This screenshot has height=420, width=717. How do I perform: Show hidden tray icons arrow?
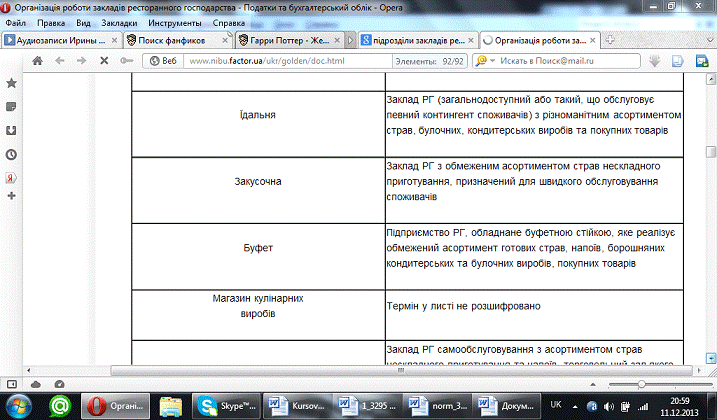(575, 406)
